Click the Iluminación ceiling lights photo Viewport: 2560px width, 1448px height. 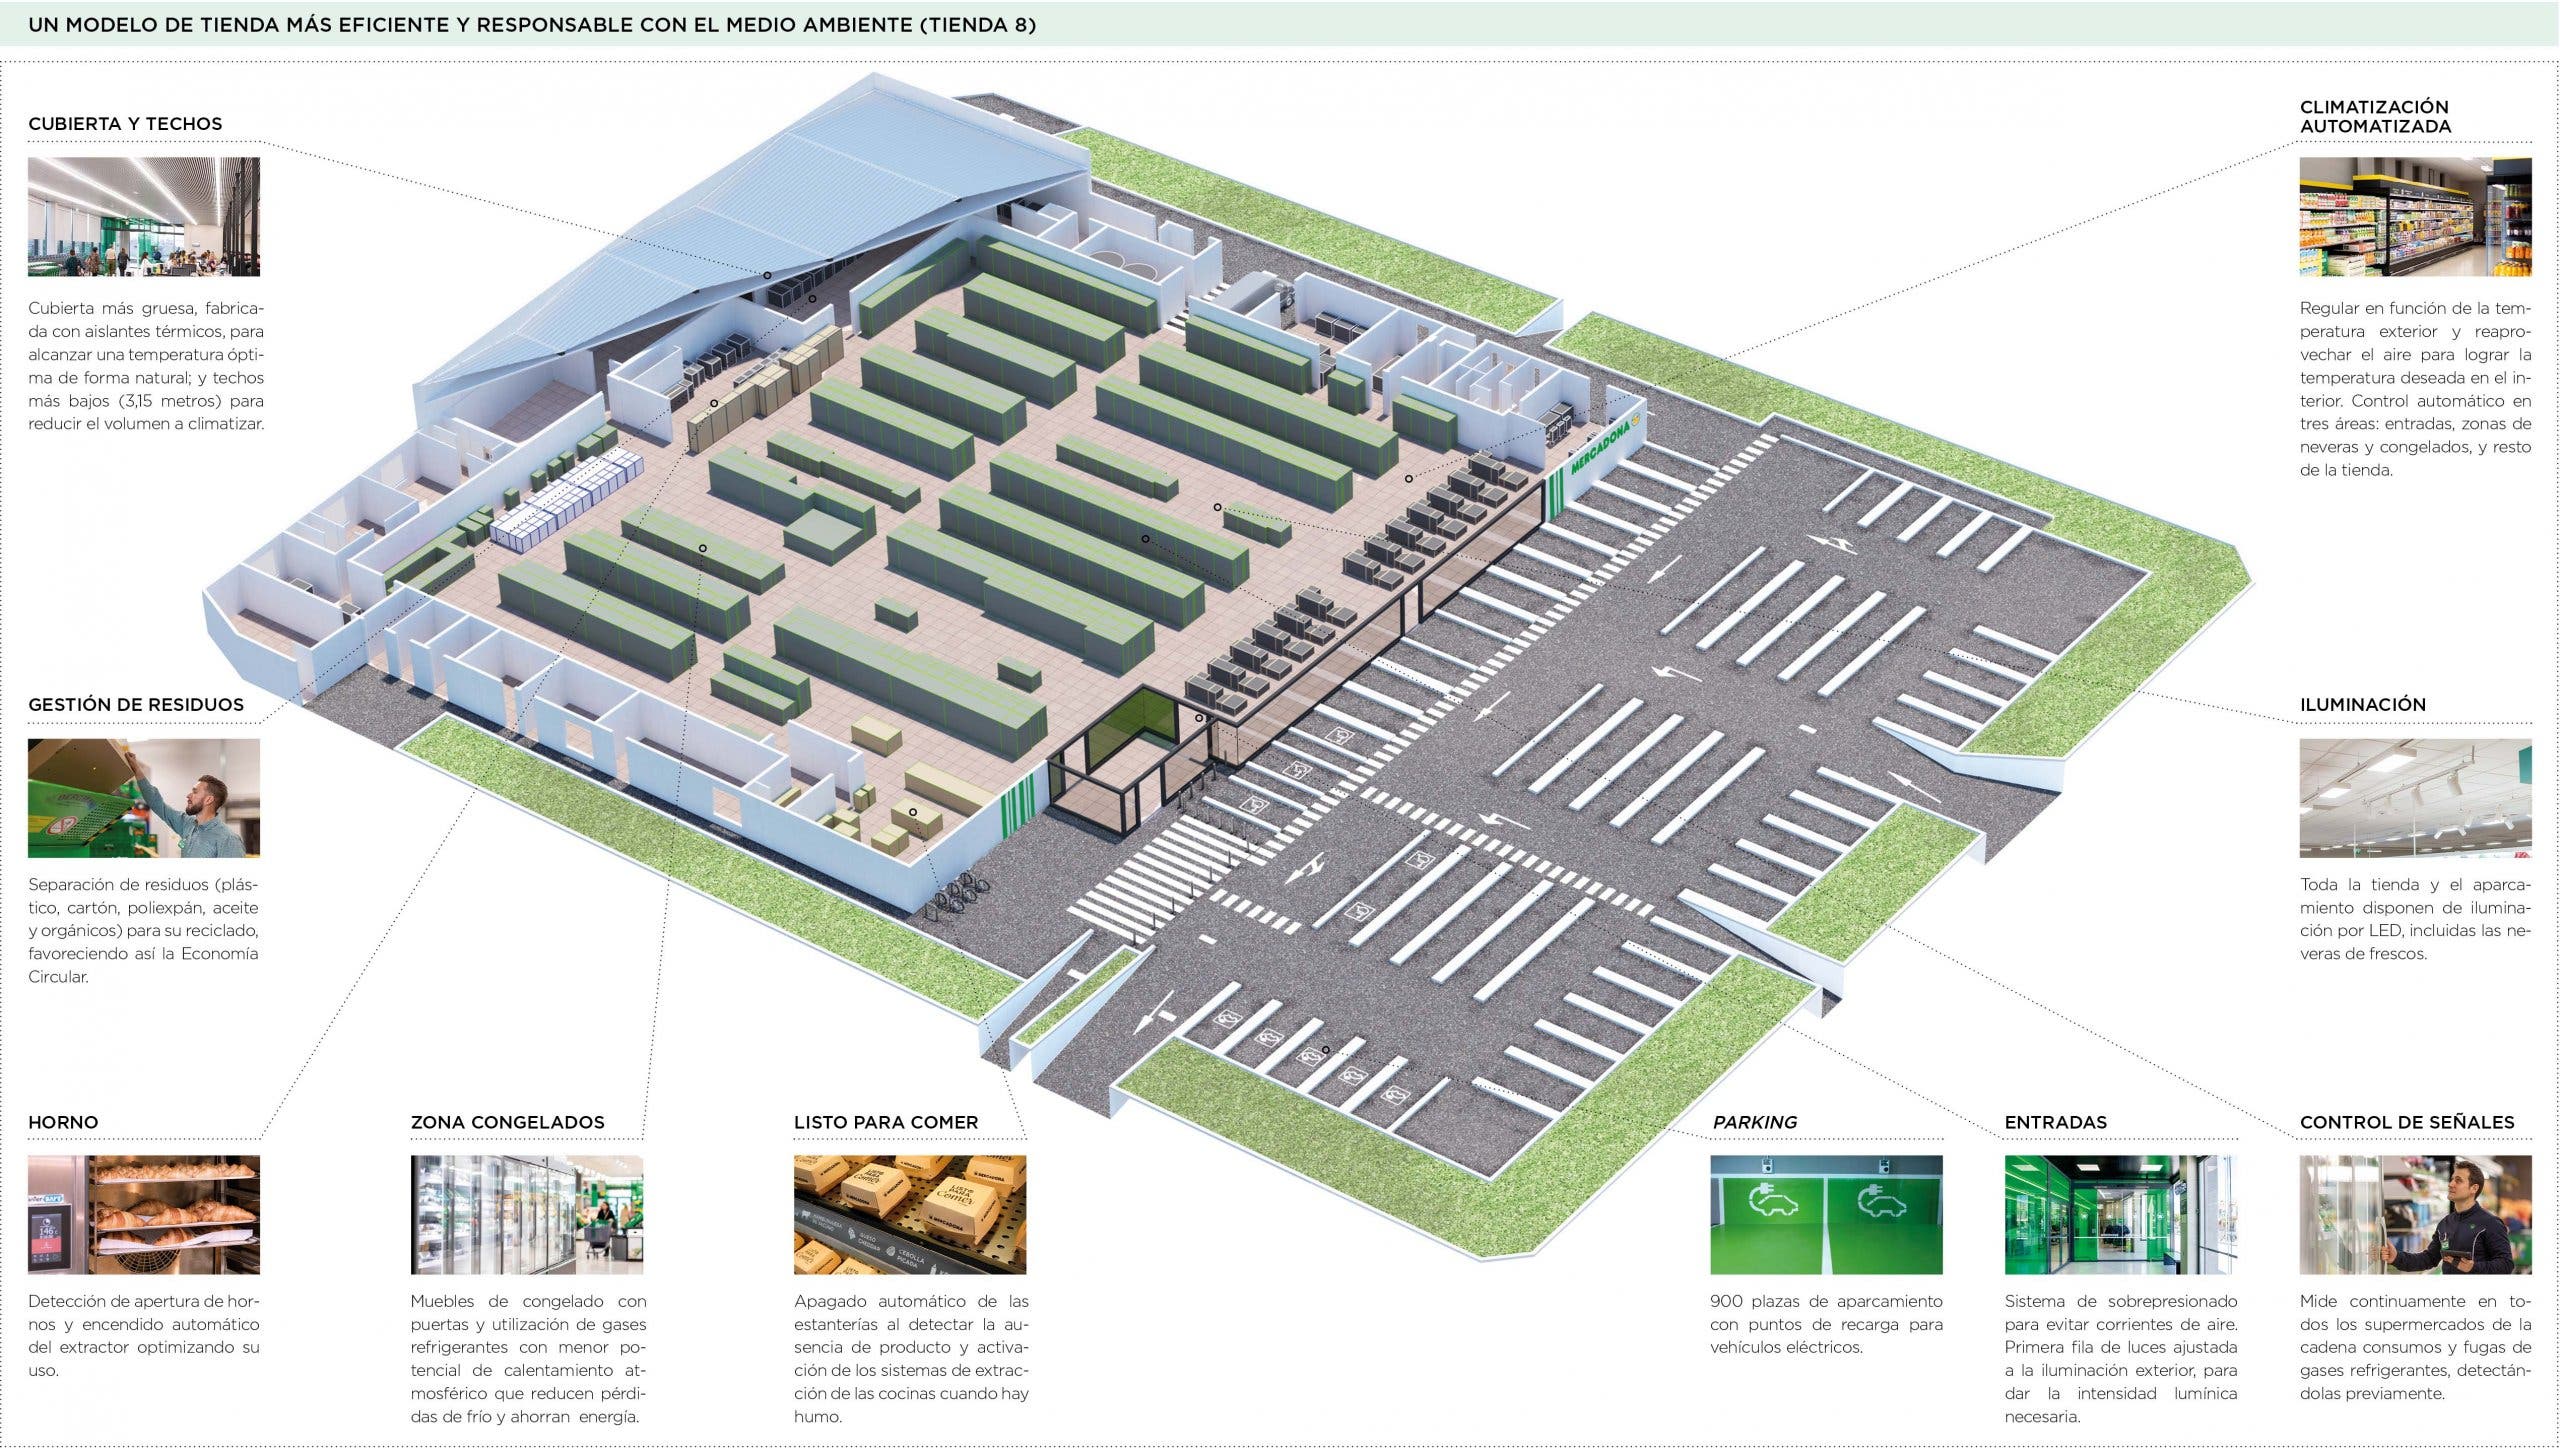click(2415, 797)
